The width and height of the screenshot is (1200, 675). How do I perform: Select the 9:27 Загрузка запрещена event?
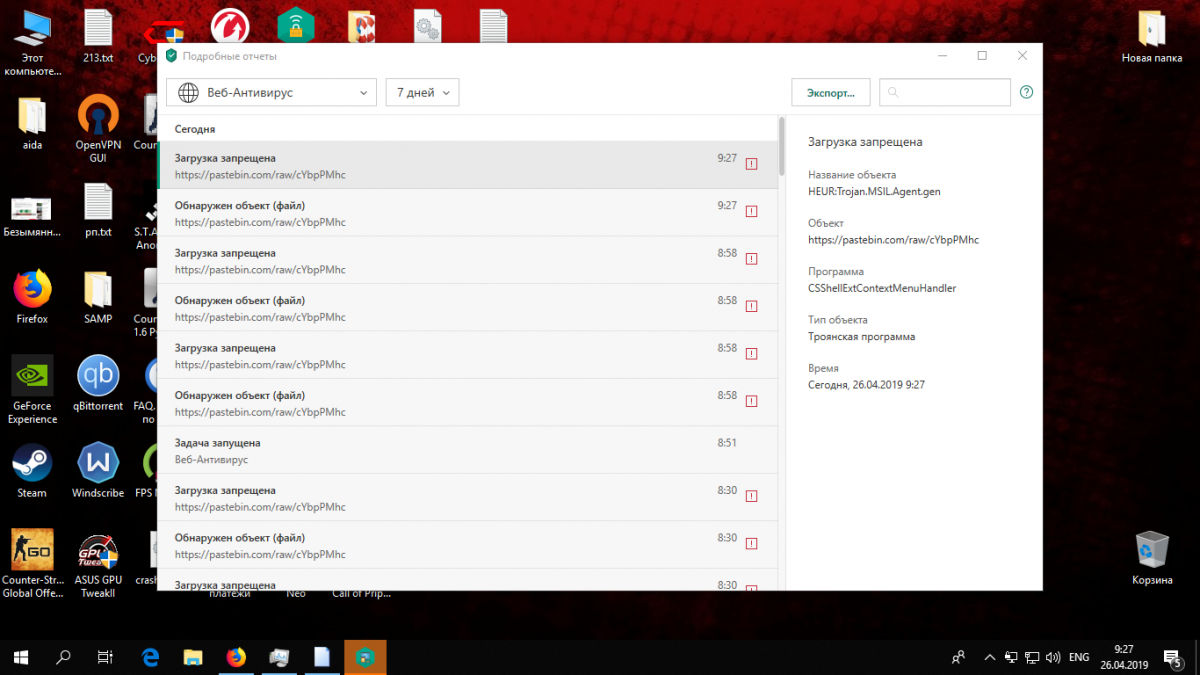(x=467, y=165)
